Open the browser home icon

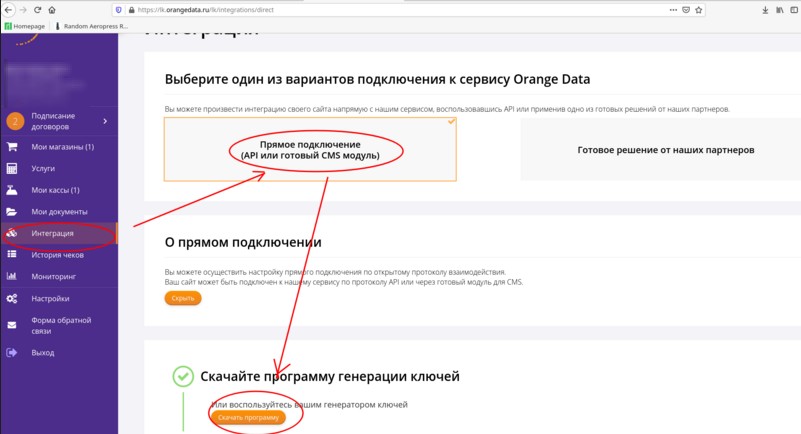click(x=52, y=10)
